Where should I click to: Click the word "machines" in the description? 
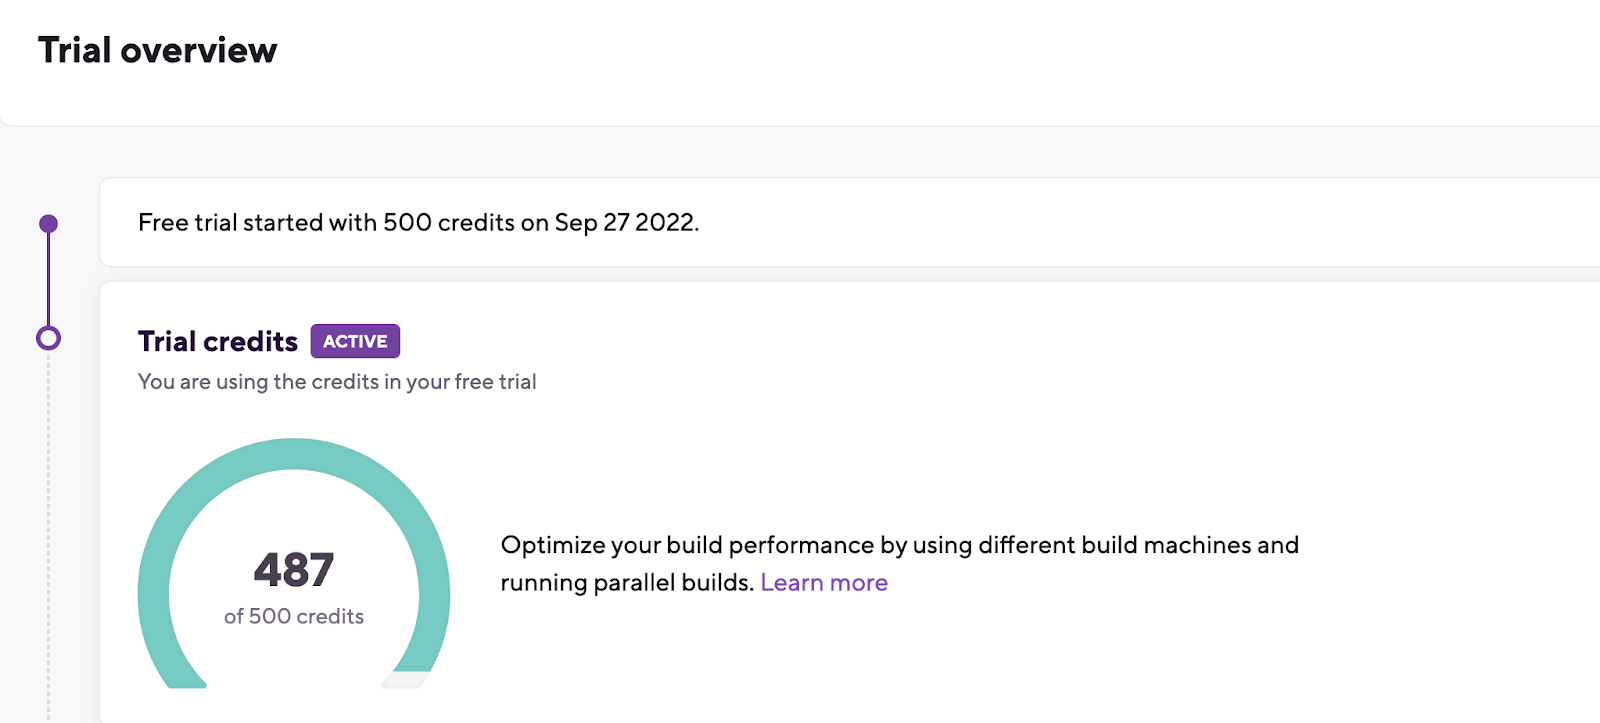click(x=1197, y=546)
